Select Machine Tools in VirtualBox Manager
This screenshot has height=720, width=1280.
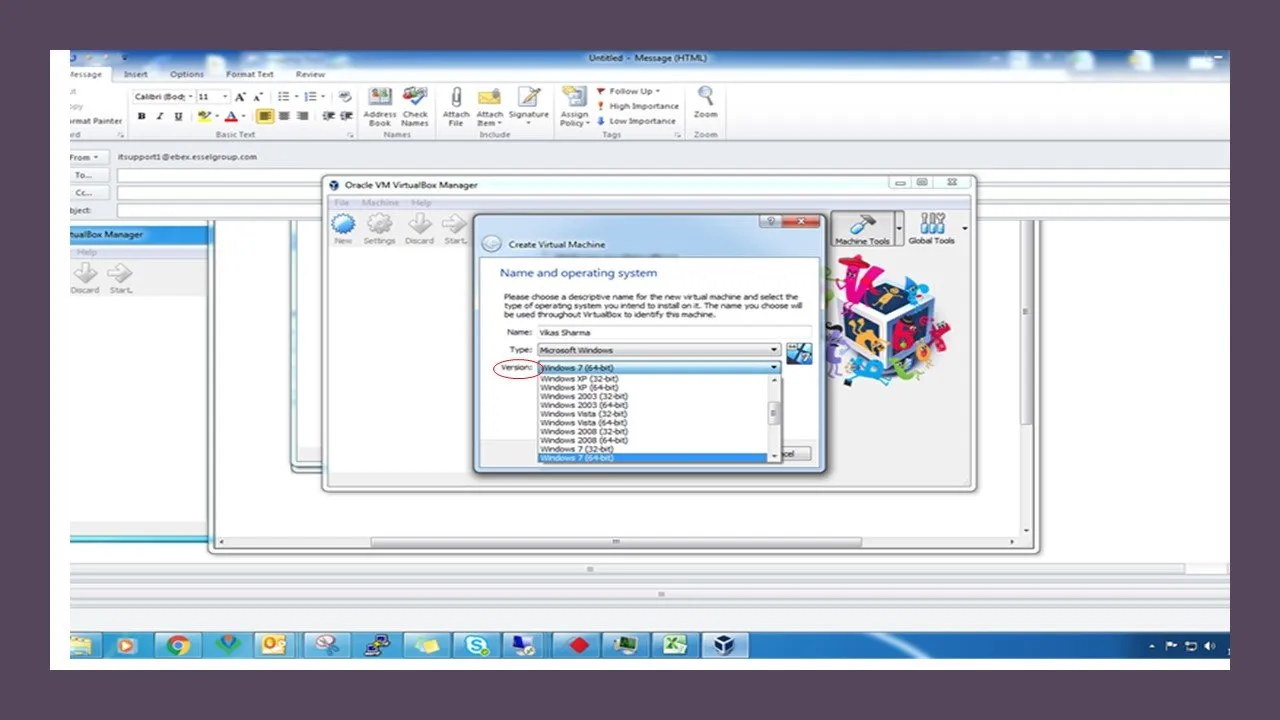click(862, 228)
